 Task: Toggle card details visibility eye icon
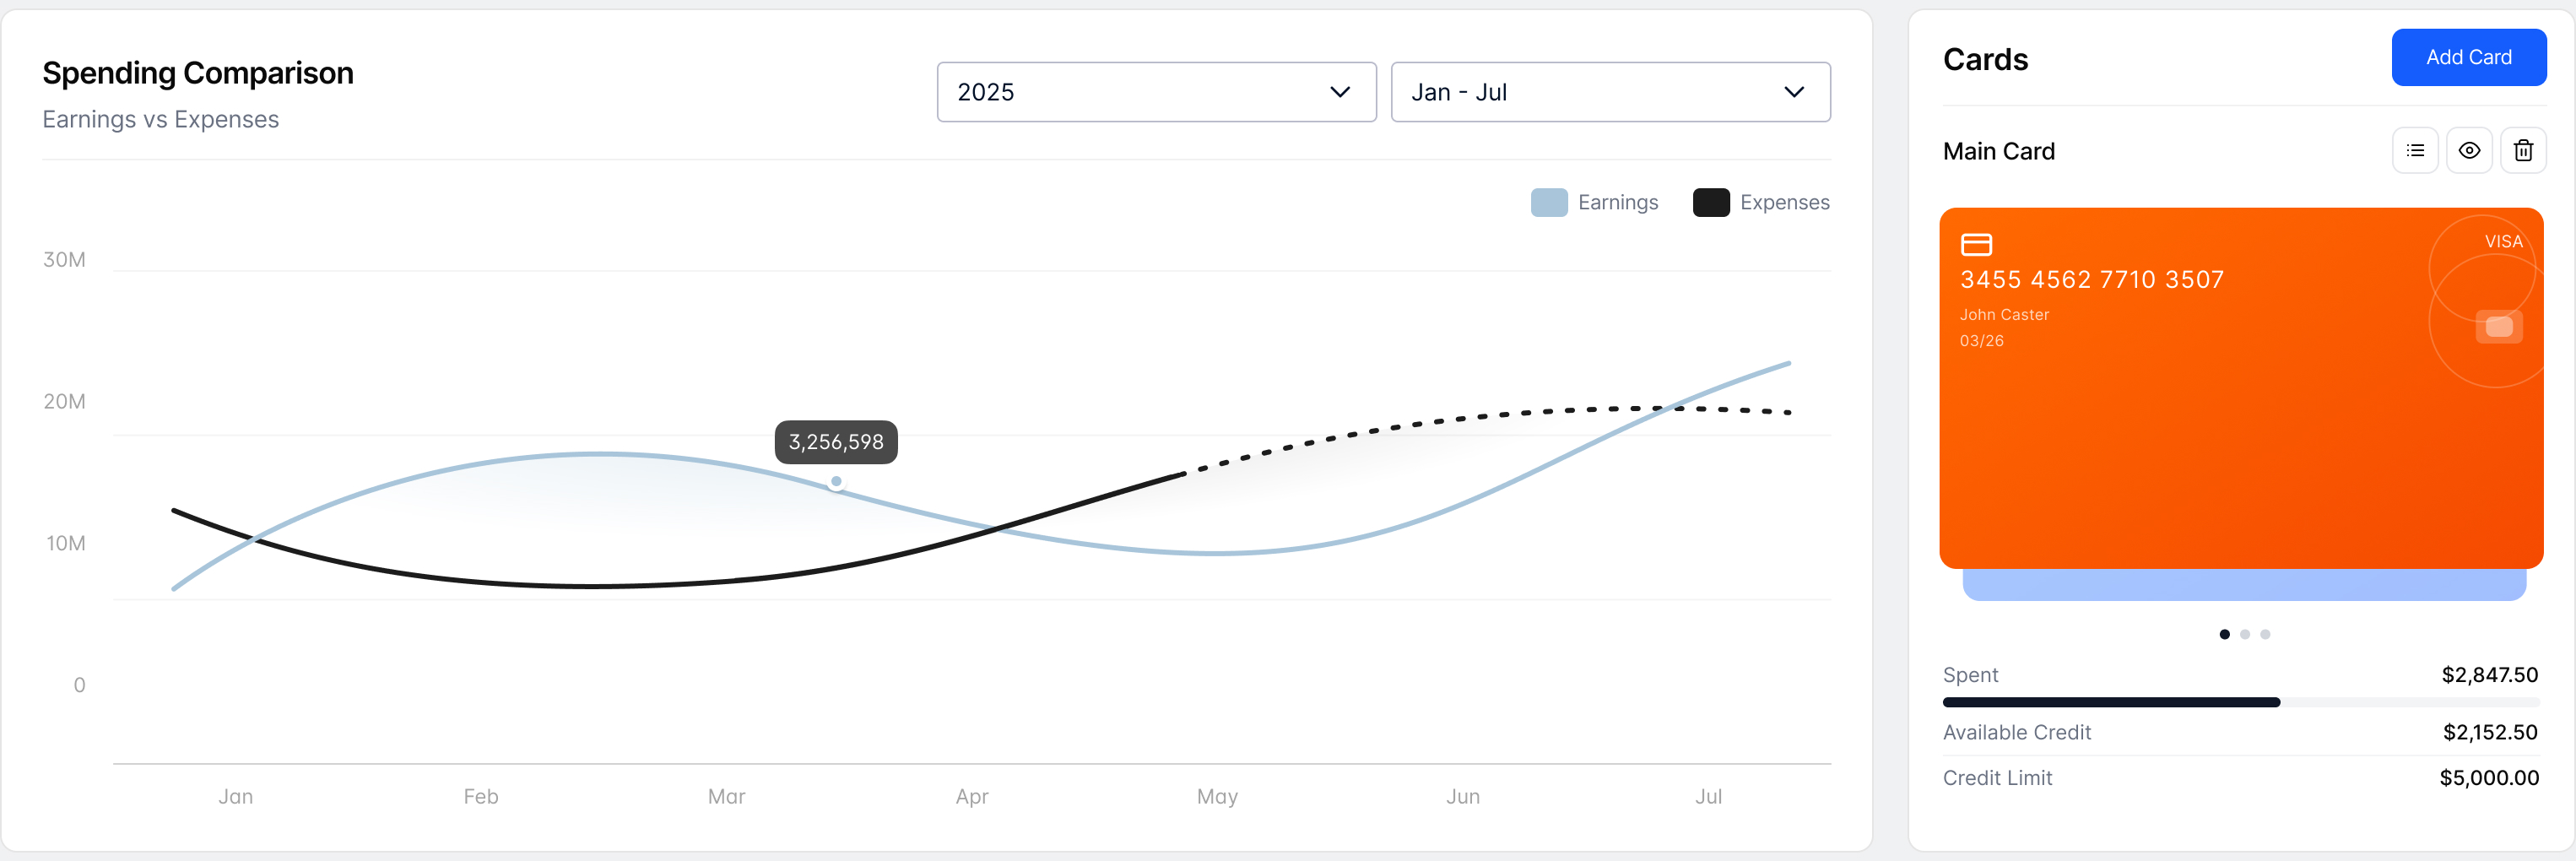point(2469,151)
